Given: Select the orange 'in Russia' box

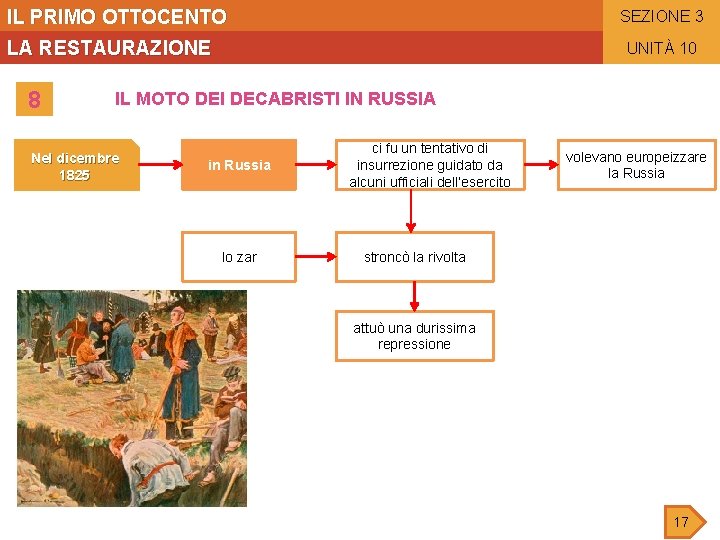Looking at the screenshot, I should (x=239, y=165).
